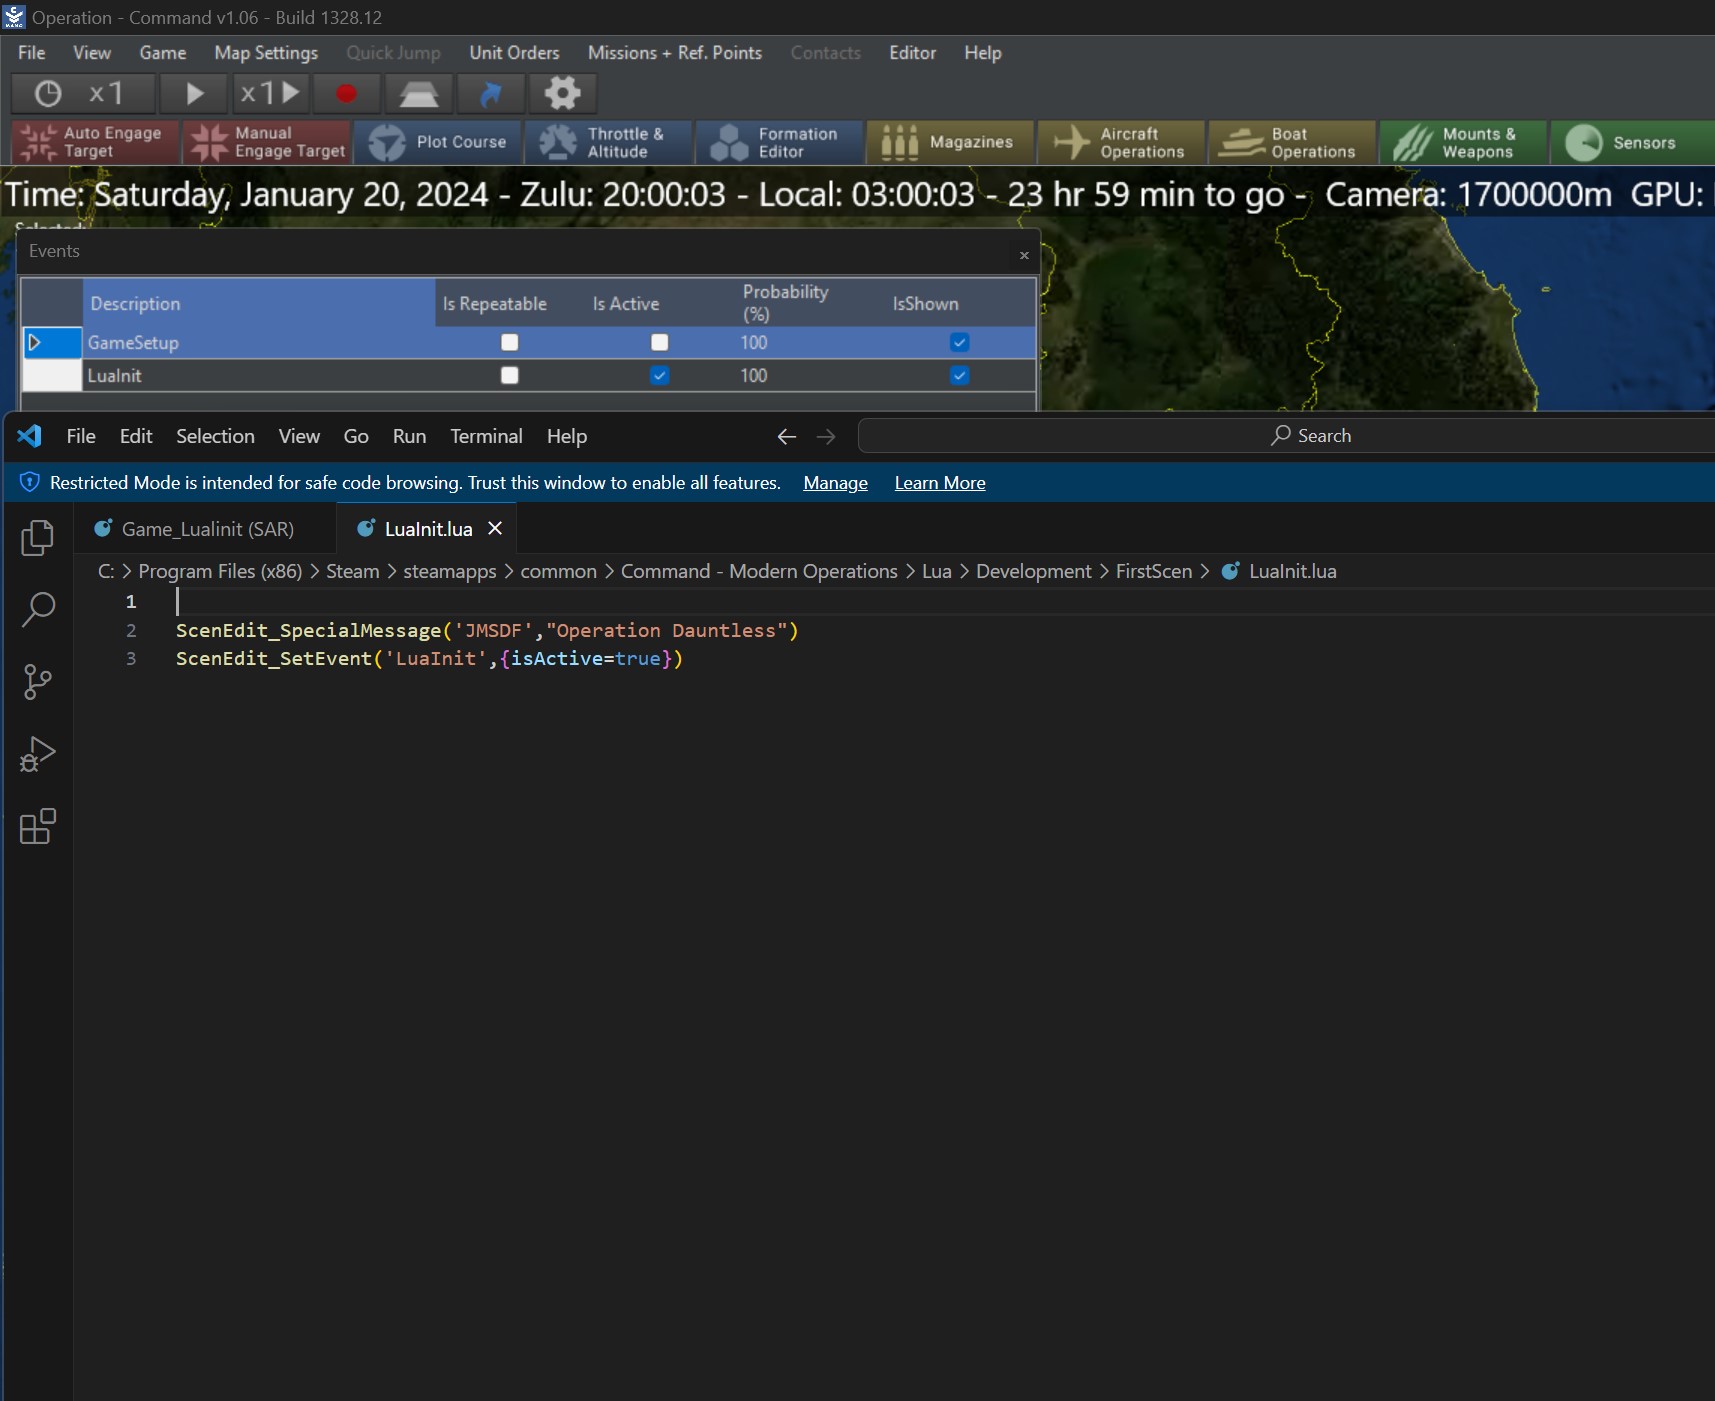Open Boat Operations
This screenshot has height=1401, width=1715.
1293,142
